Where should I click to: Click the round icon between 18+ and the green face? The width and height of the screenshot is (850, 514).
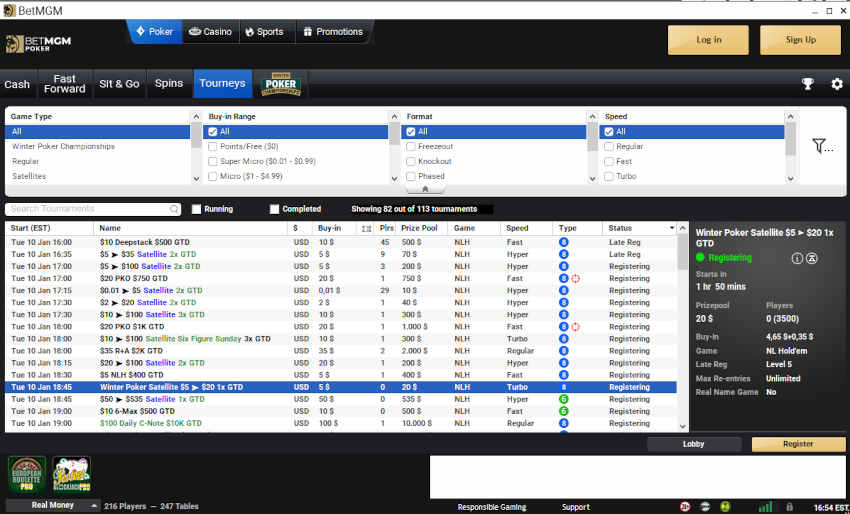point(705,506)
